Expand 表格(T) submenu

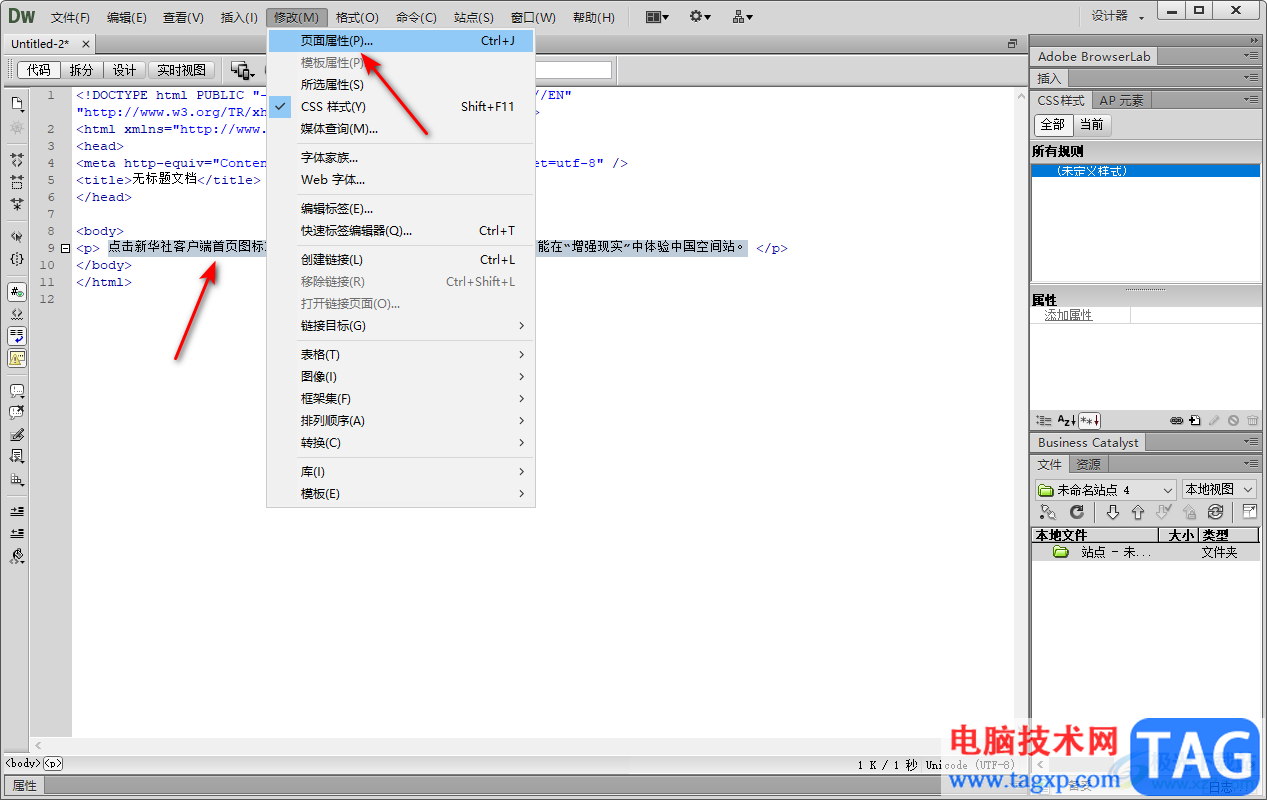[x=400, y=355]
